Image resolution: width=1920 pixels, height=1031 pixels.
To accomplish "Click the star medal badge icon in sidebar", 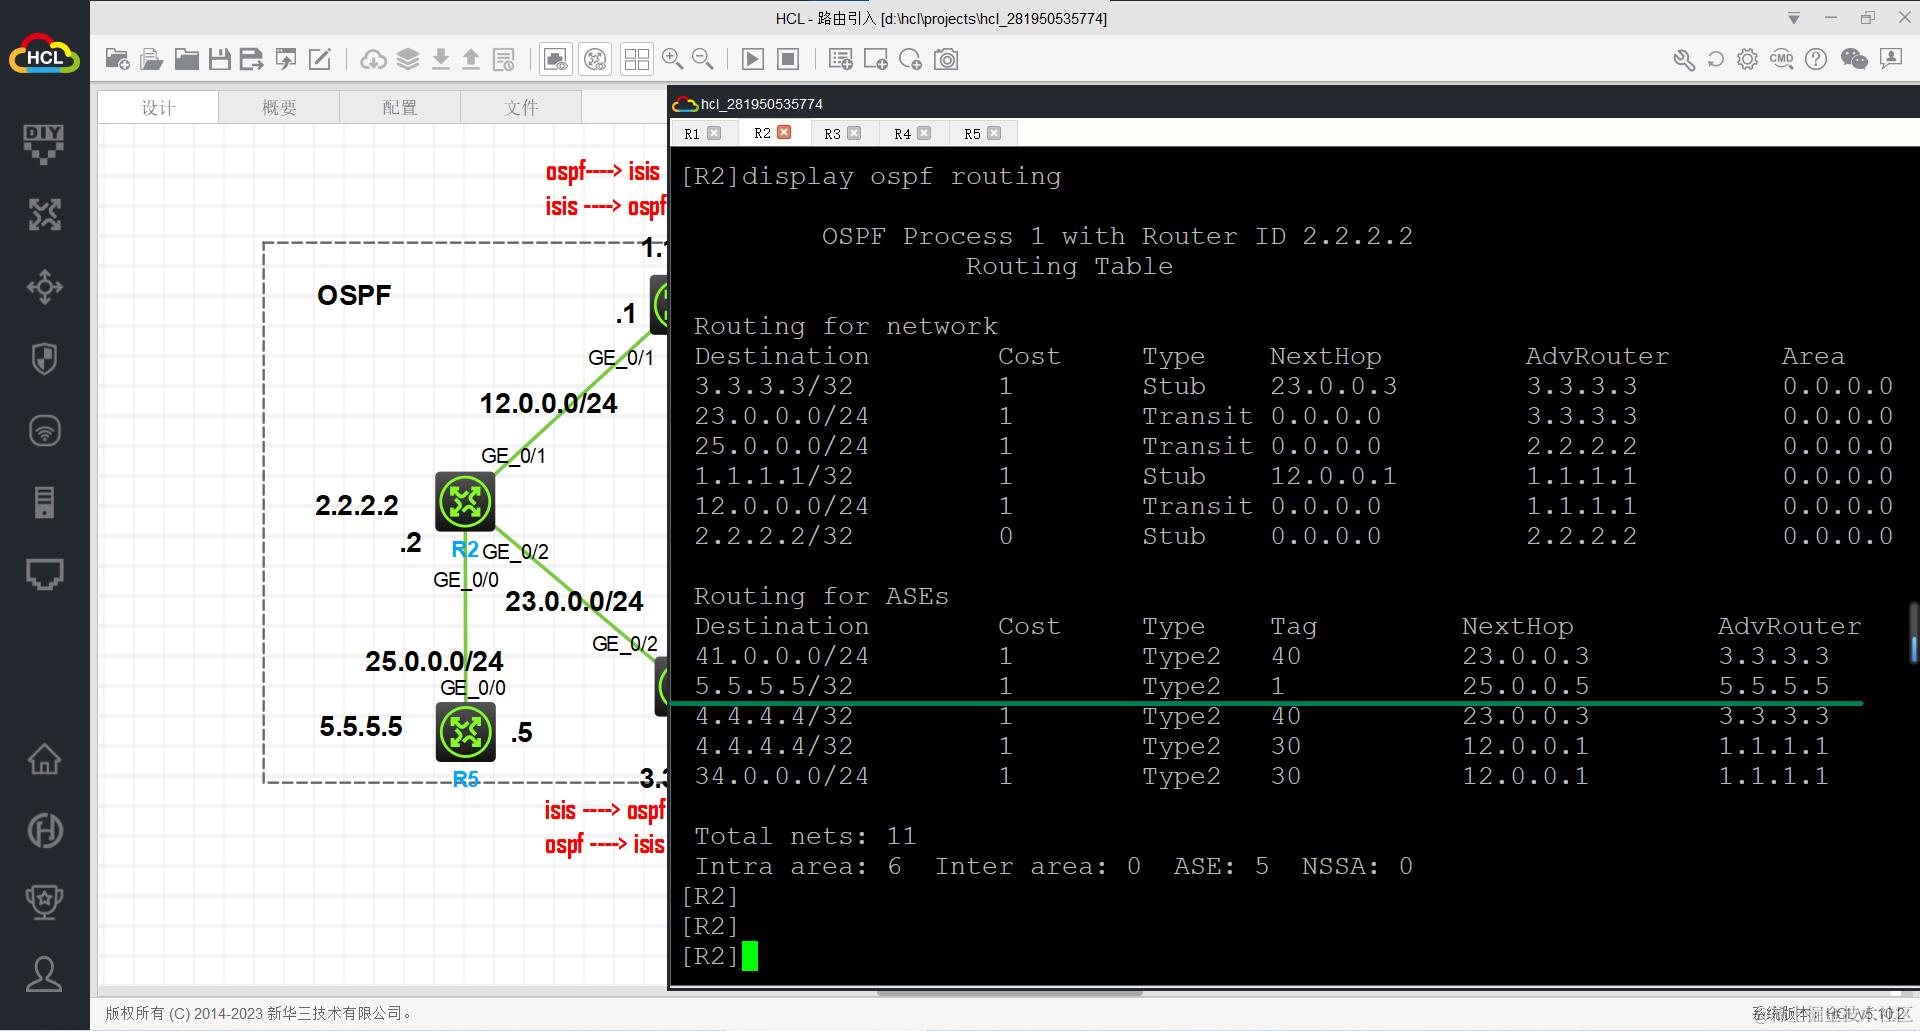I will click(x=44, y=902).
